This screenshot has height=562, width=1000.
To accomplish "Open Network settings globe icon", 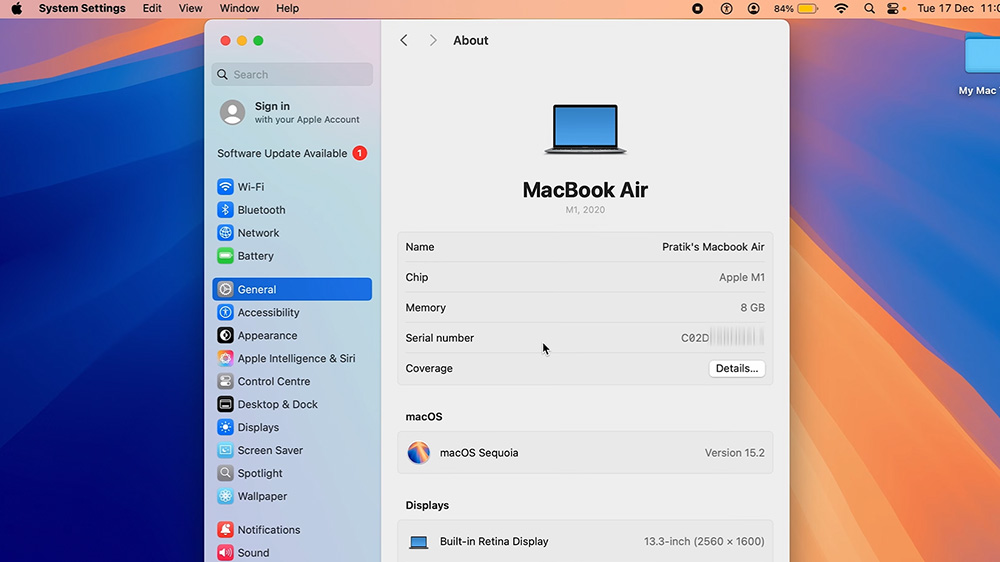I will 225,233.
